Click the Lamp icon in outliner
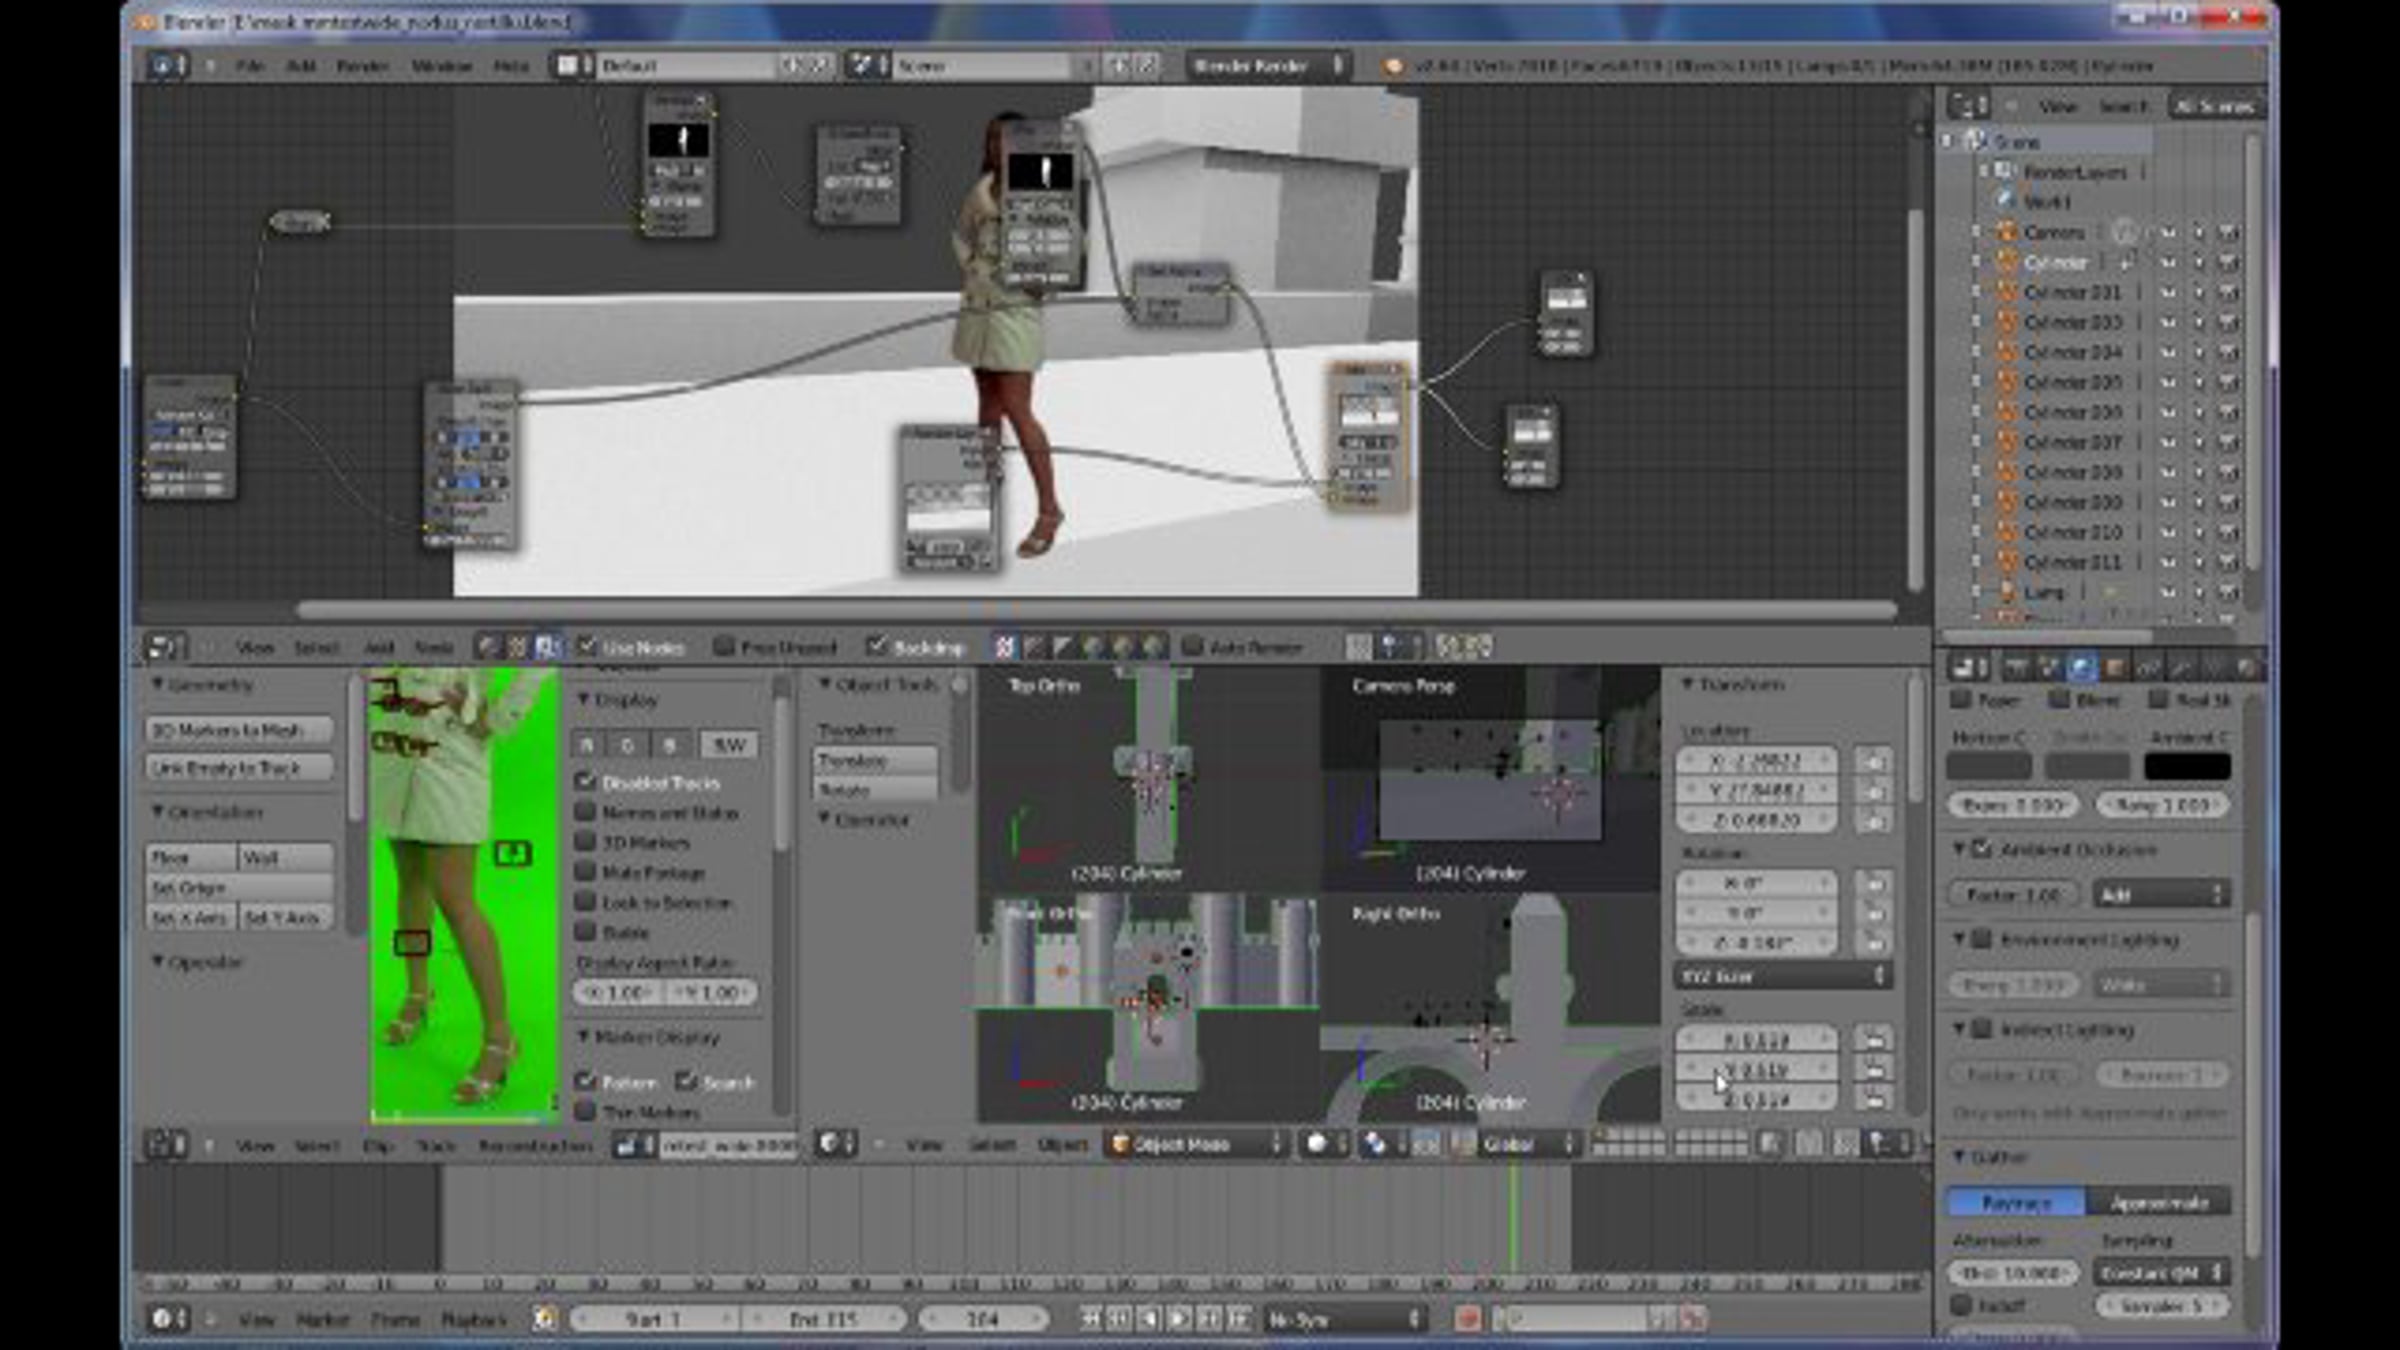Screen dimensions: 2400x1350 2006,592
